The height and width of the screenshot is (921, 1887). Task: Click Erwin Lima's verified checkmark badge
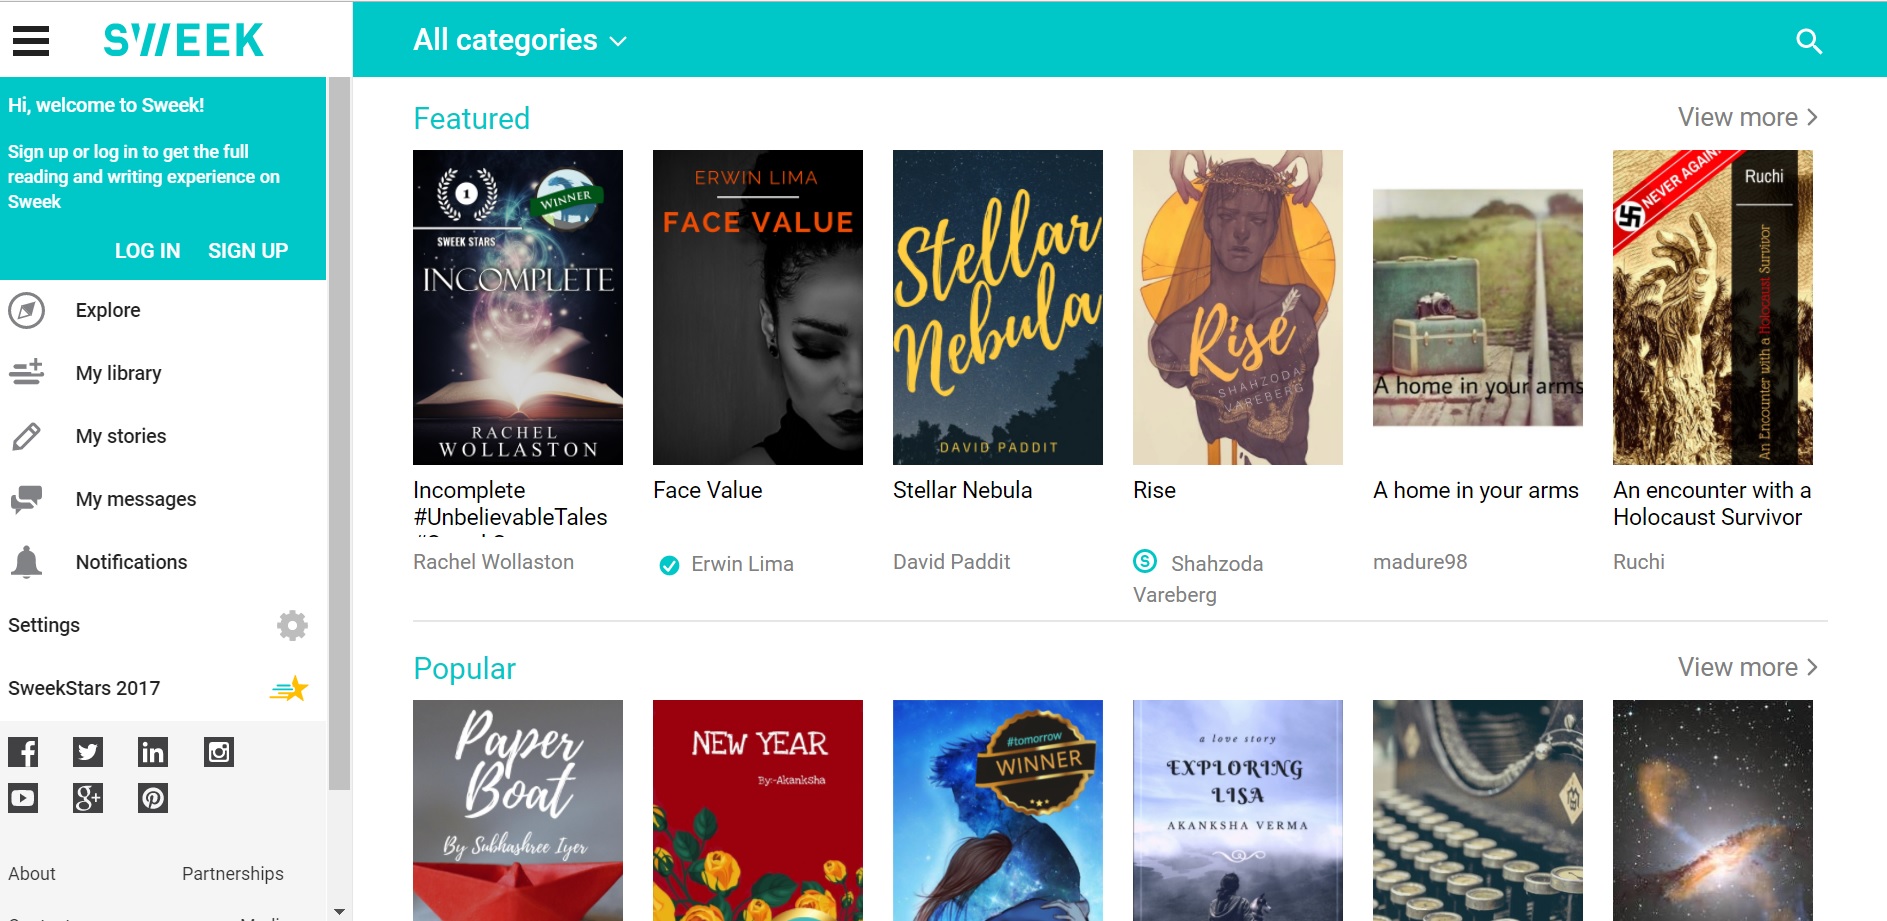[669, 565]
